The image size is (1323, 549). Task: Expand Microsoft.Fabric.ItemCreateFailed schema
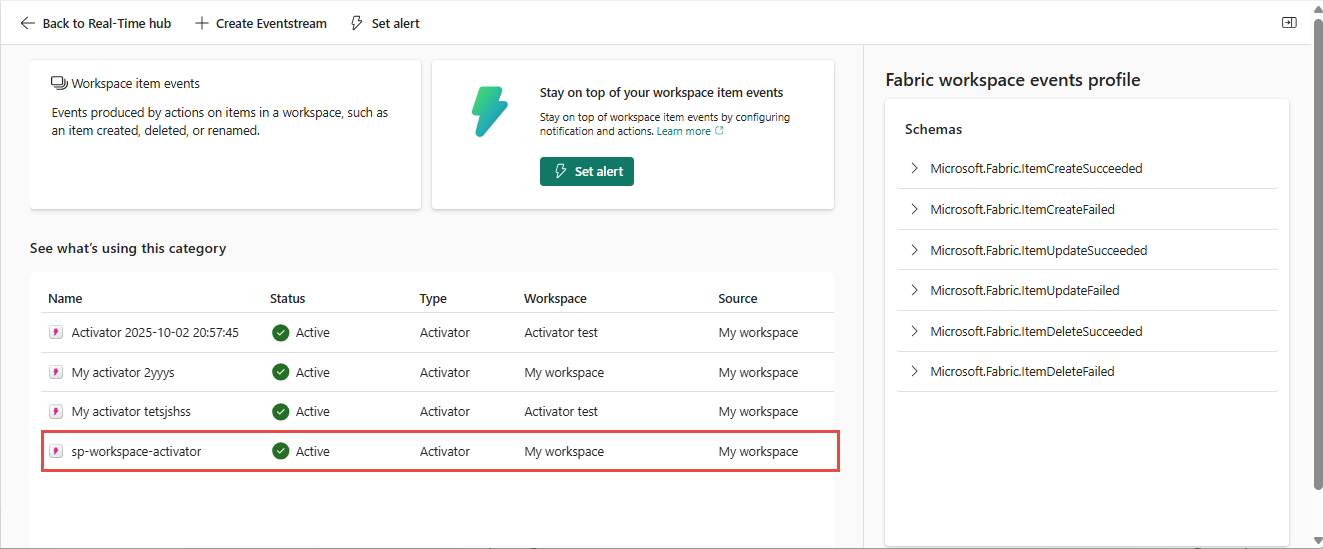pos(914,209)
